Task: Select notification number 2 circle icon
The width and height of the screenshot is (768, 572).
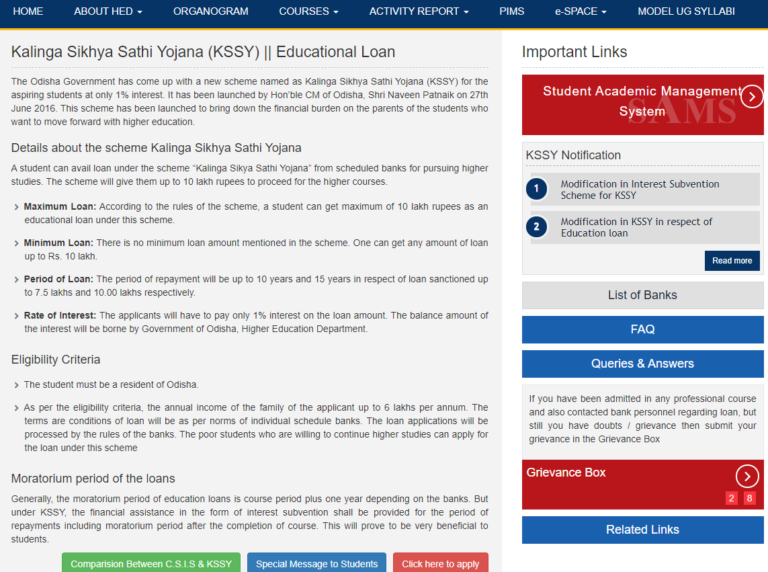Action: click(536, 227)
